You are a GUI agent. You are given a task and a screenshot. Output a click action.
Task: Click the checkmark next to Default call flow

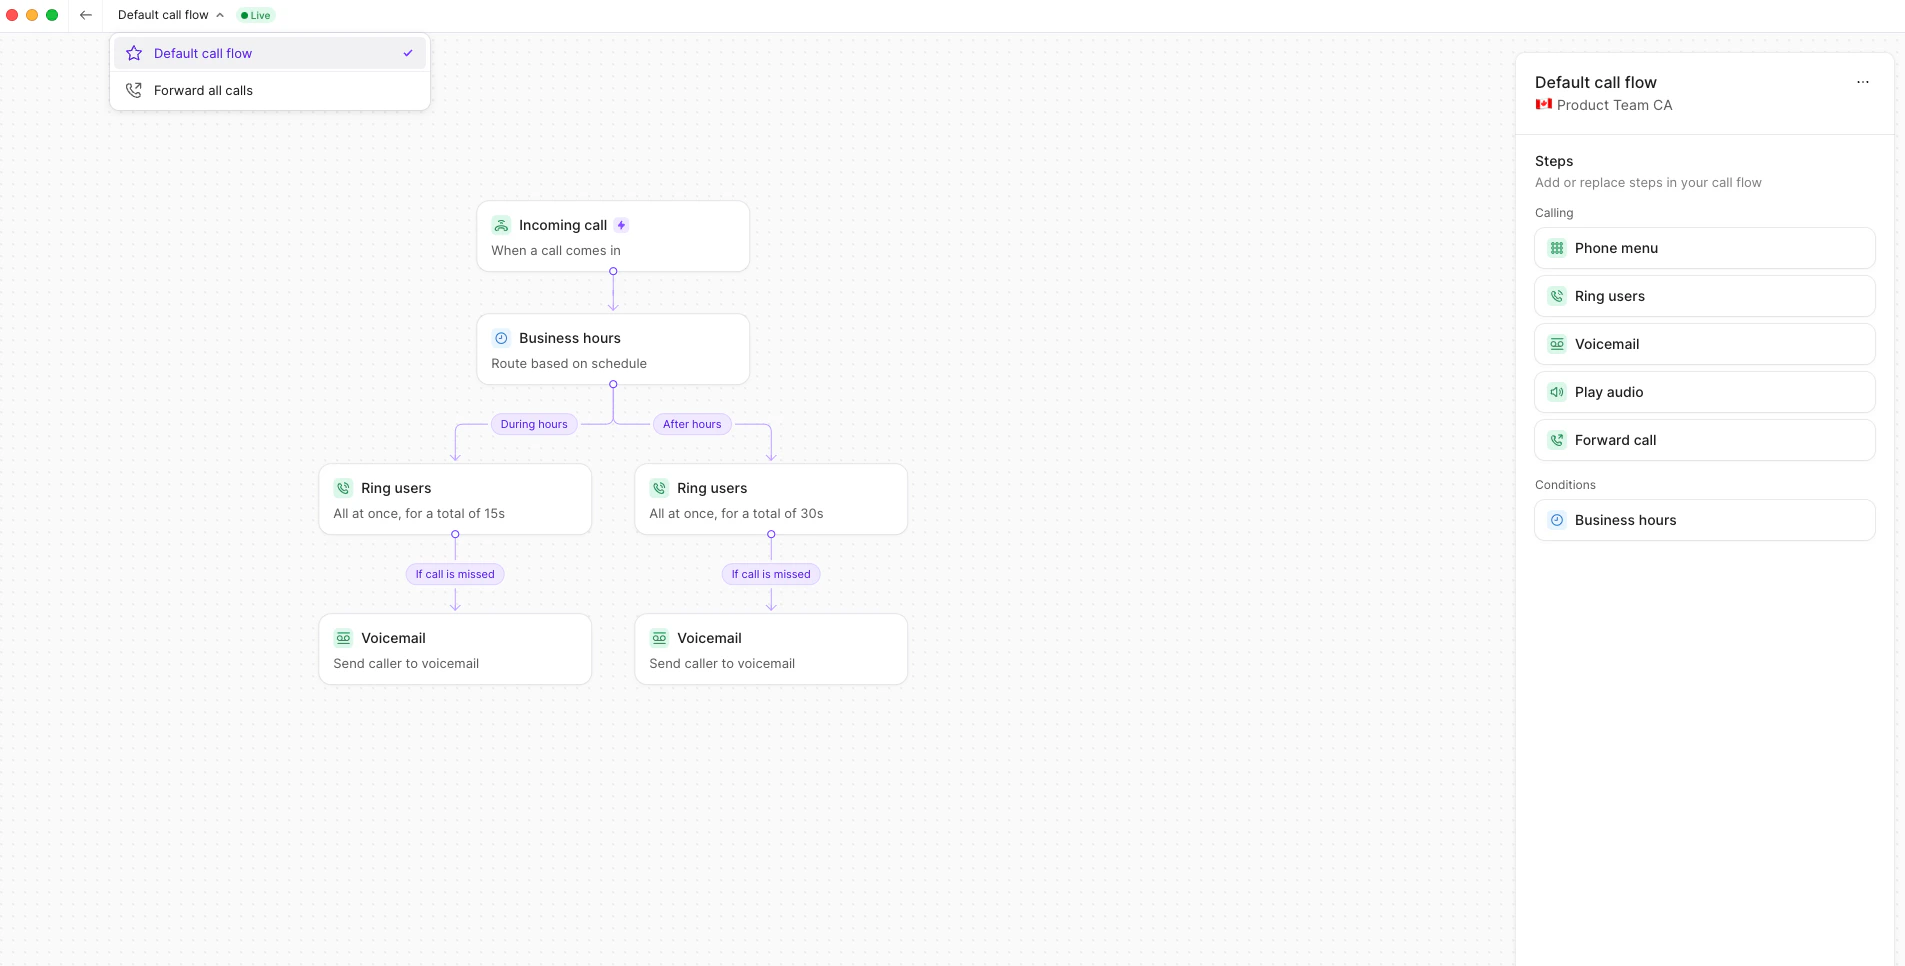click(408, 53)
